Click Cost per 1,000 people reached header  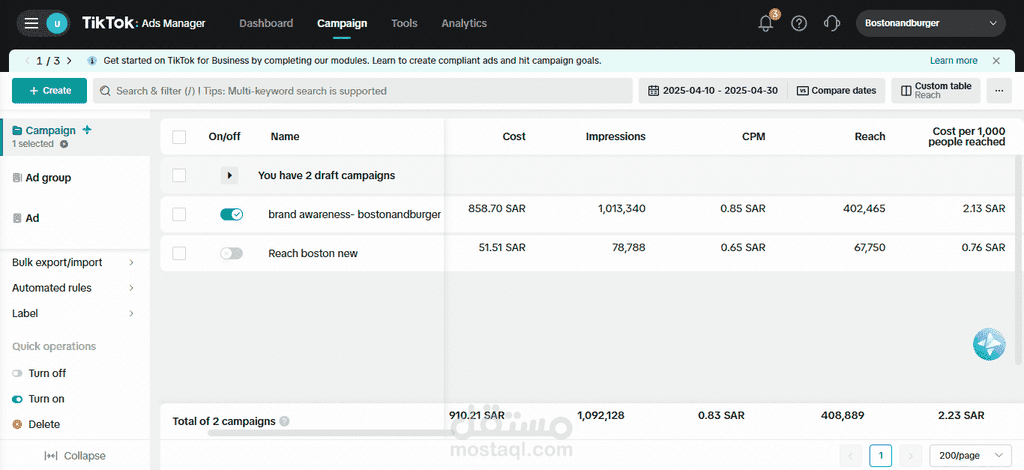point(967,136)
